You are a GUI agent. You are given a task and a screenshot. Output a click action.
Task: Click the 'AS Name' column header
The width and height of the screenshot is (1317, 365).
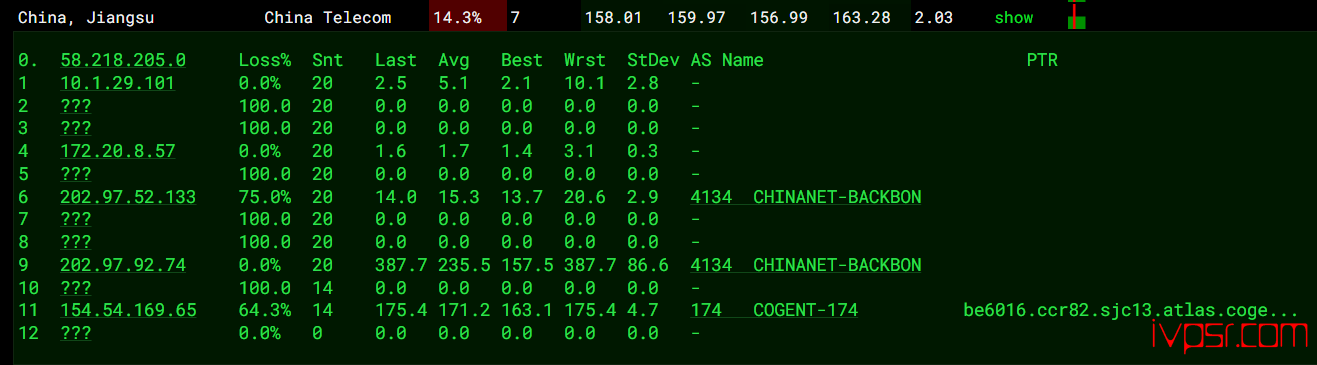tap(727, 60)
